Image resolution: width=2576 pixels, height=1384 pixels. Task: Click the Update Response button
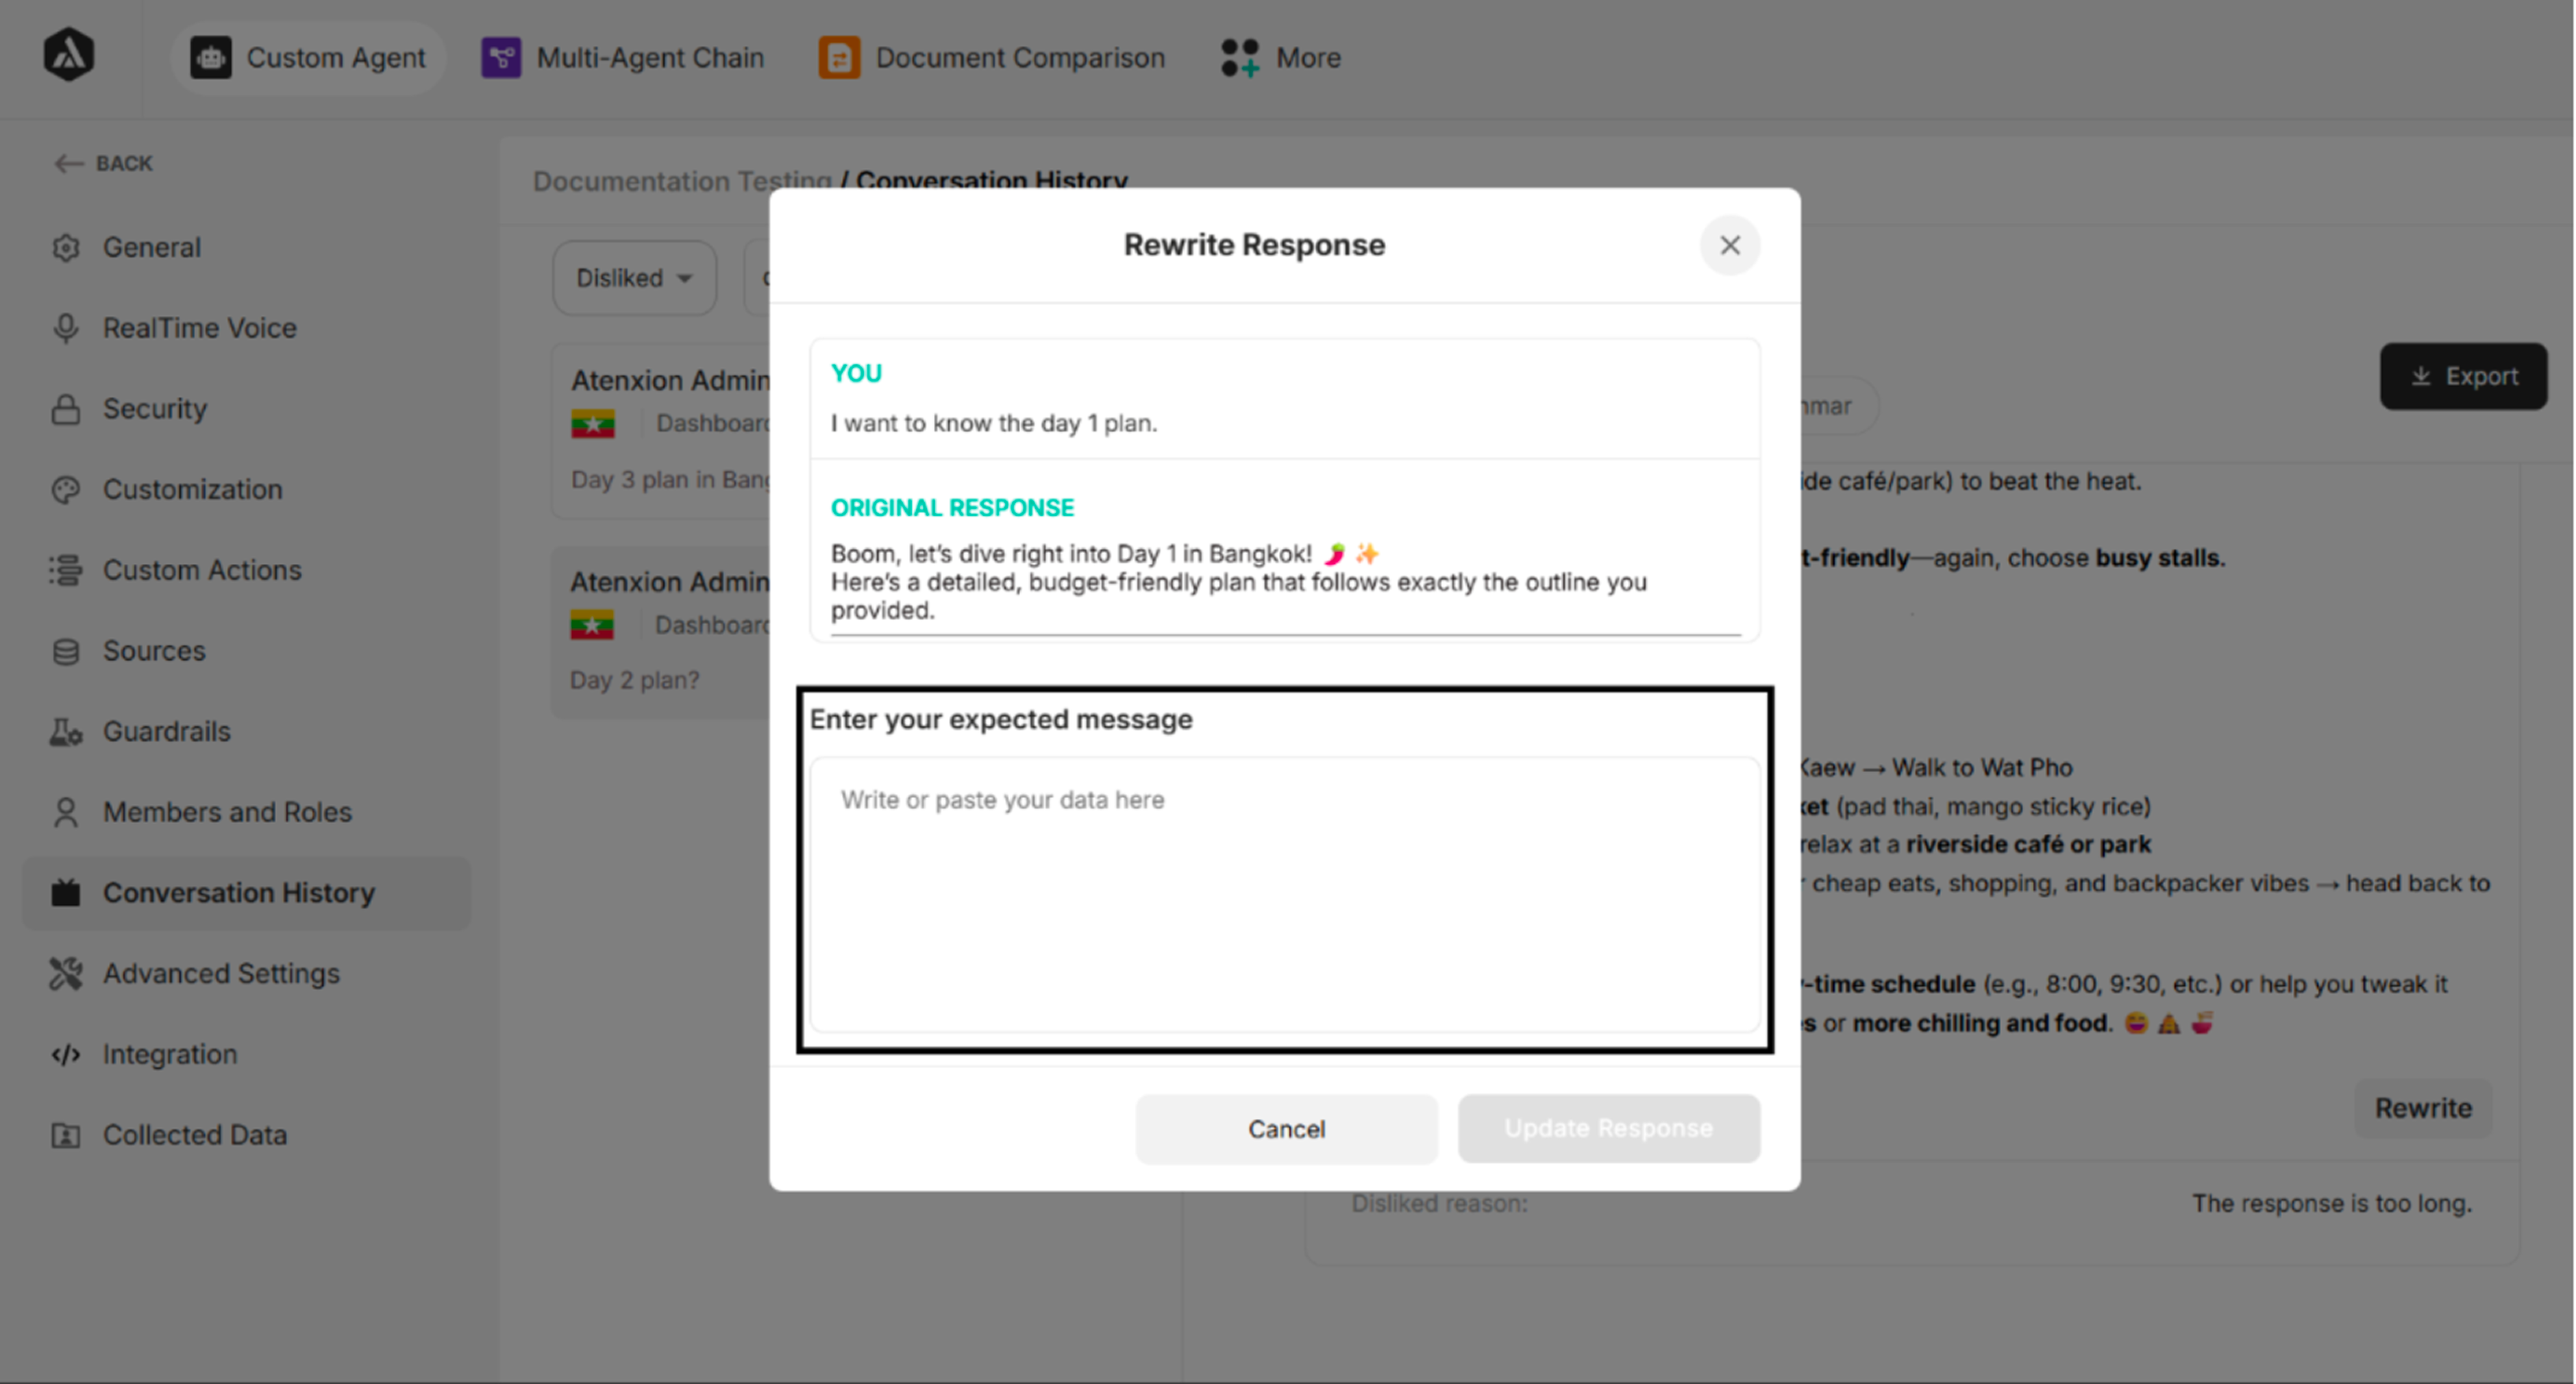pos(1608,1128)
